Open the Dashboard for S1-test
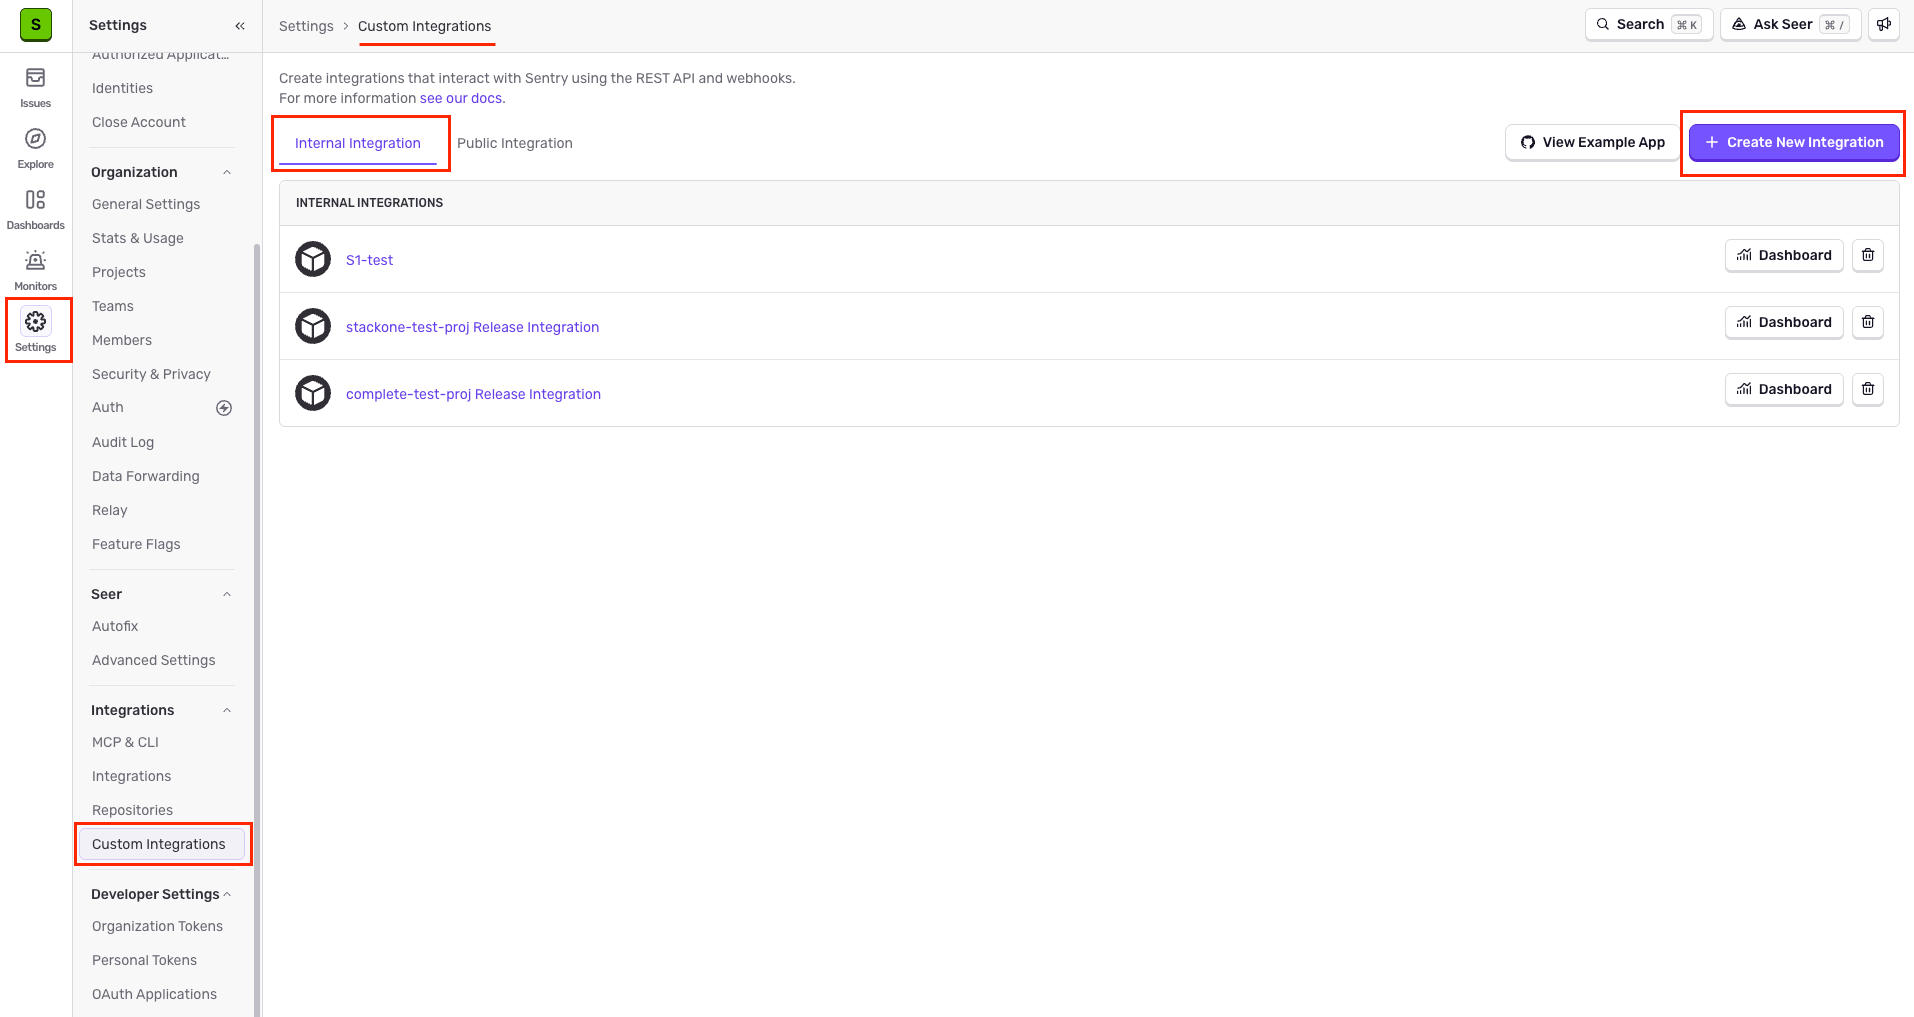1914x1017 pixels. (x=1784, y=255)
